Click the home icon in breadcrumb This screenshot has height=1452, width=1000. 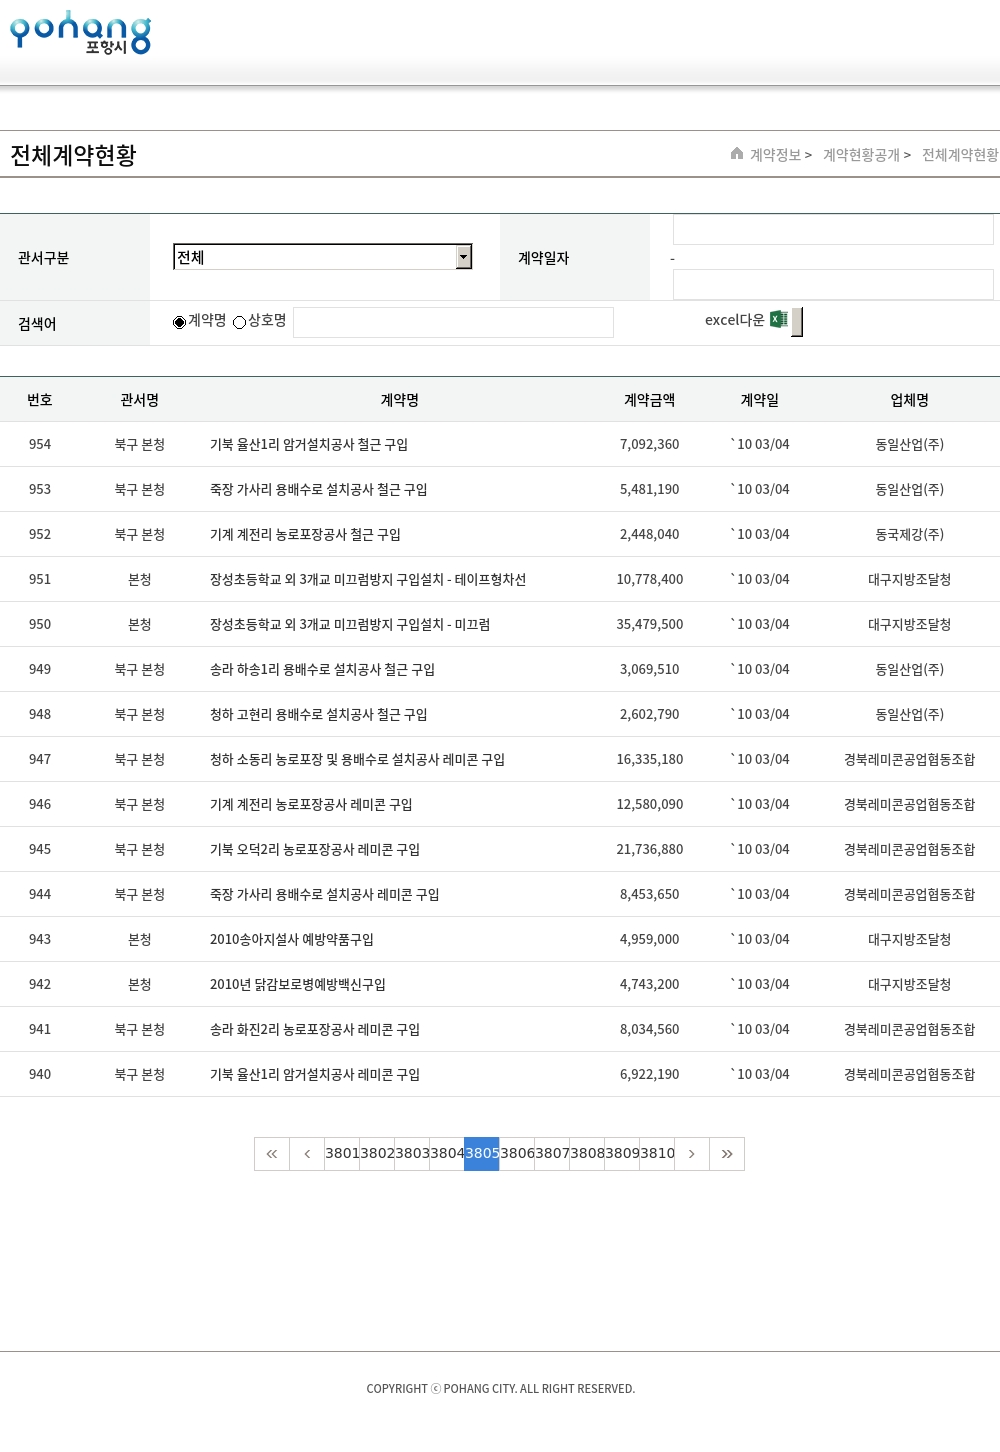pyautogui.click(x=737, y=154)
